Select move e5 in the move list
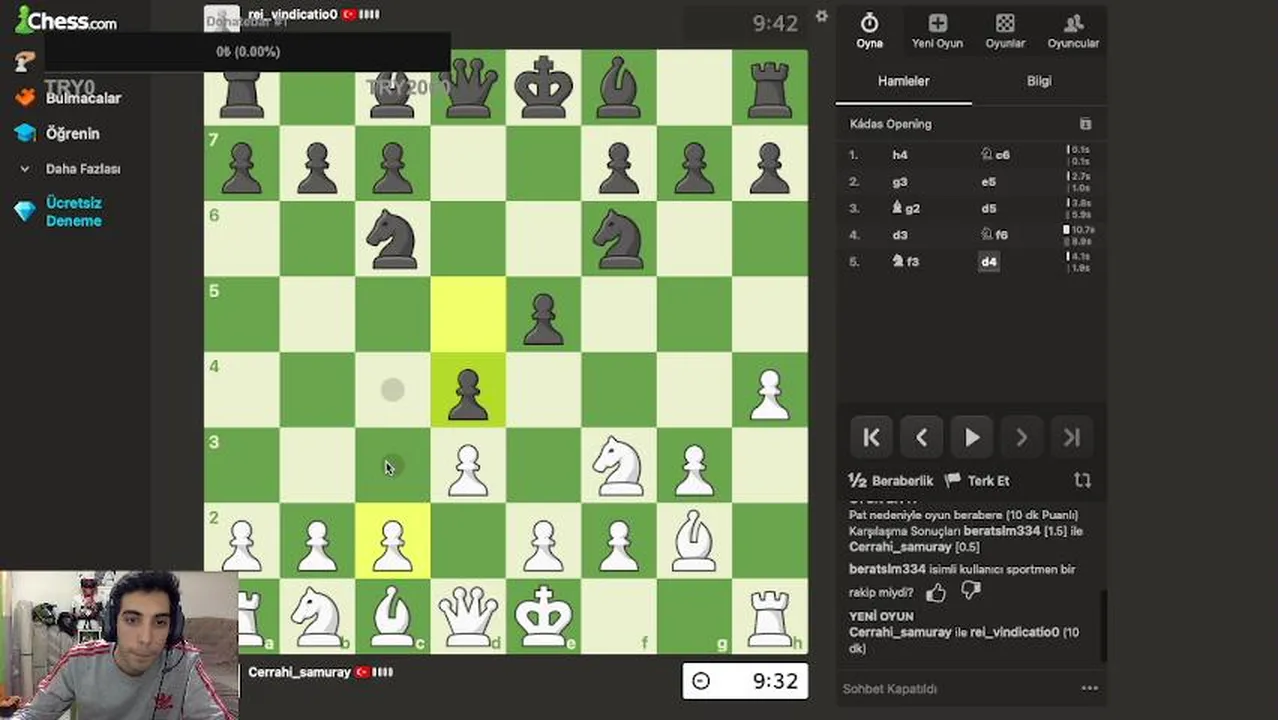 [x=988, y=182]
